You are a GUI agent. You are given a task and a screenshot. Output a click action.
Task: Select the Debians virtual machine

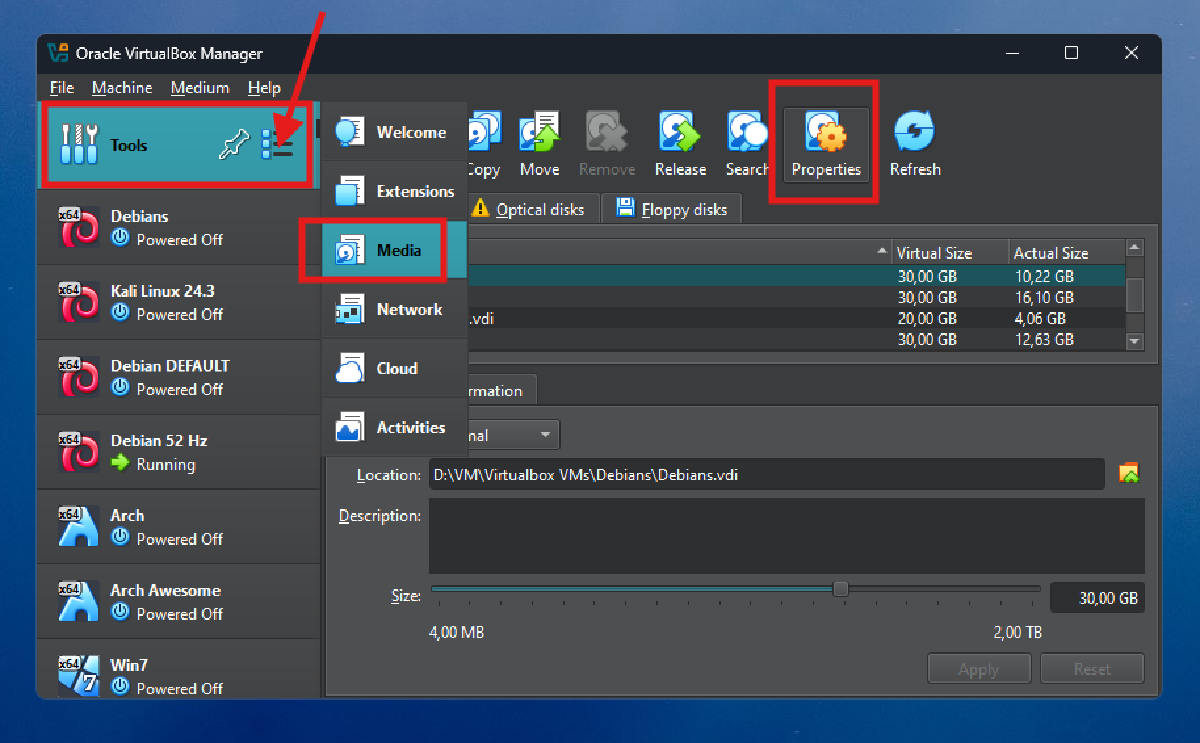(x=179, y=227)
